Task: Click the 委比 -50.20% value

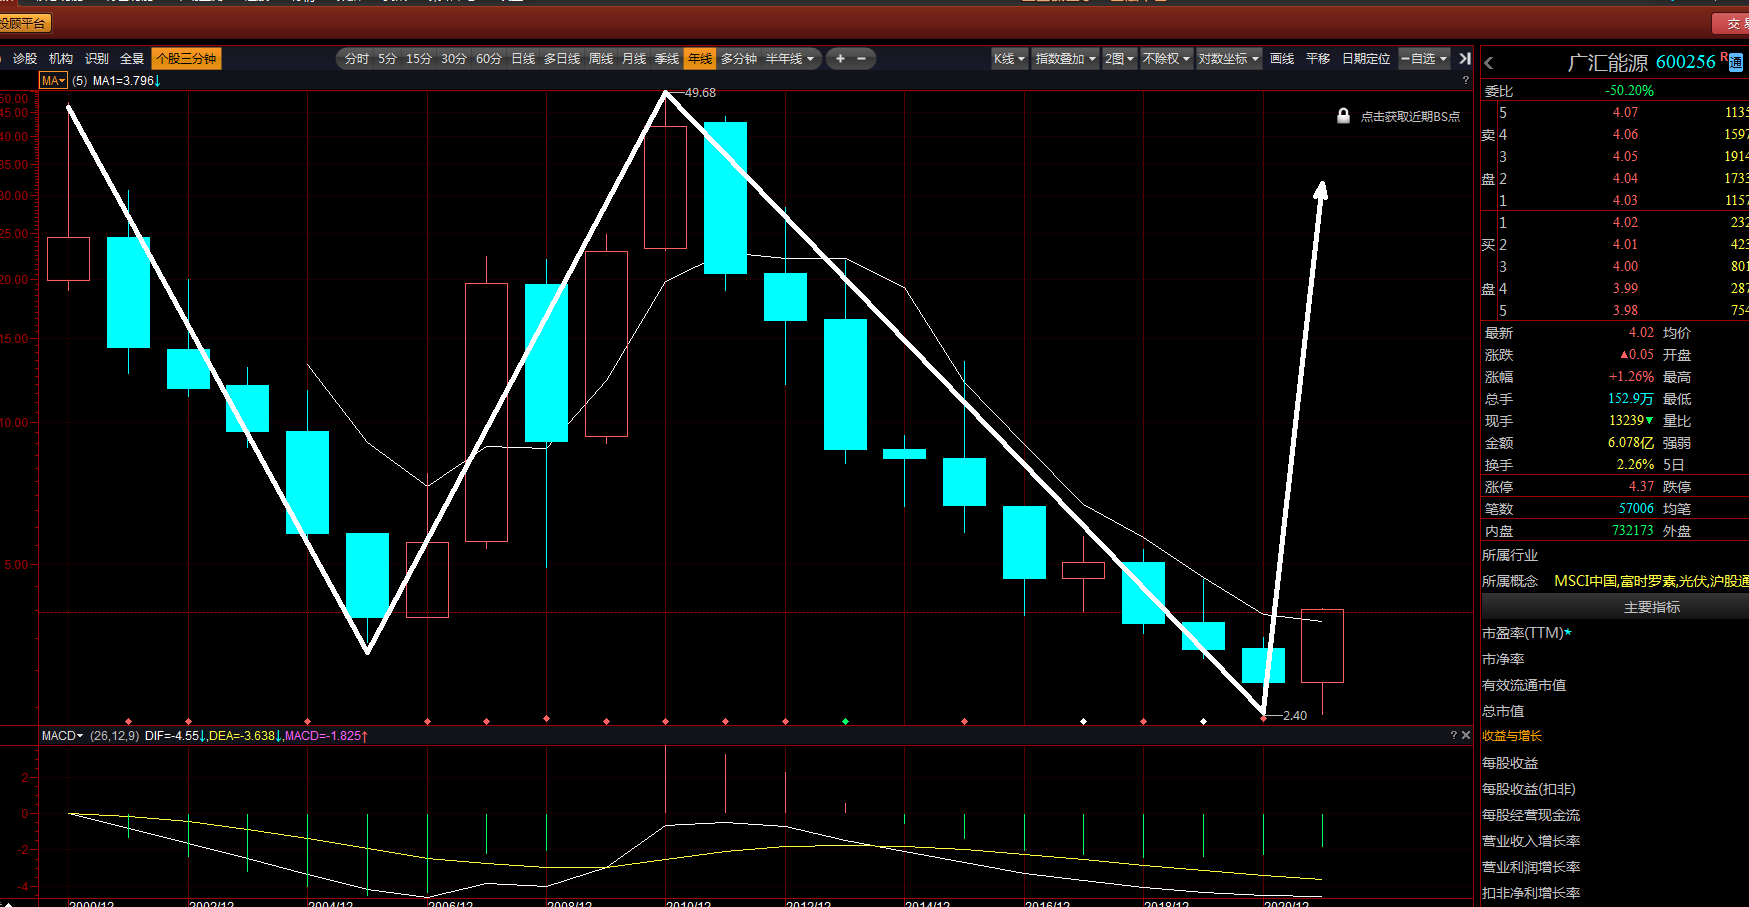Action: (x=1629, y=91)
